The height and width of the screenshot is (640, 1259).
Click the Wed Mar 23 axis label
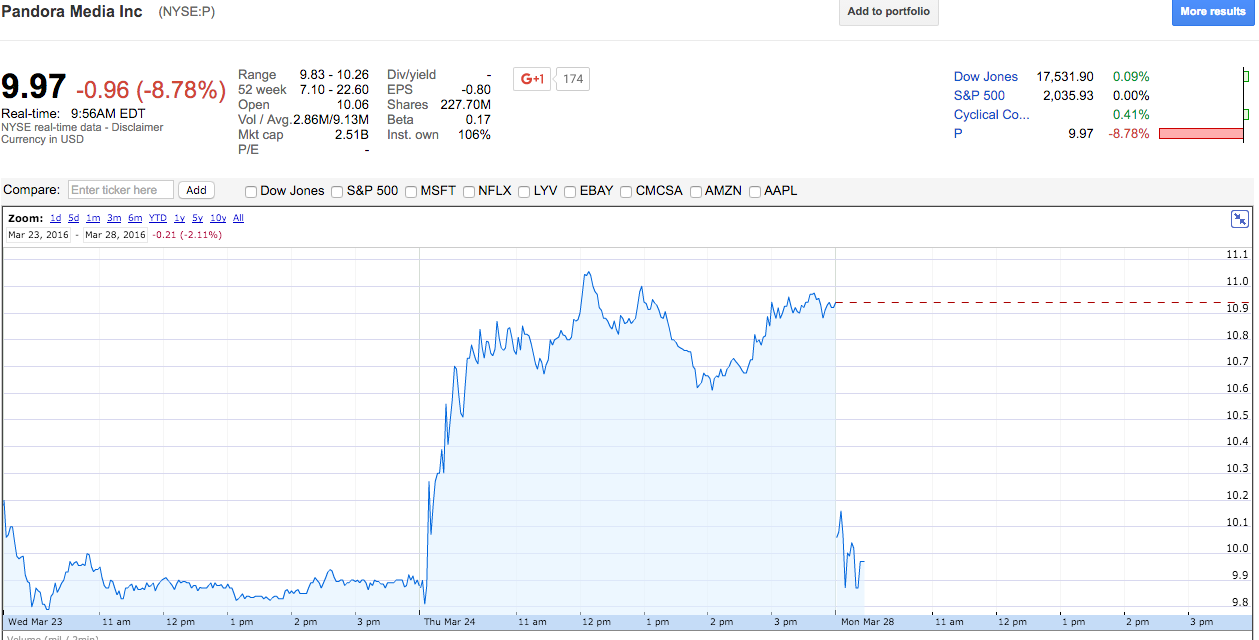pos(35,622)
